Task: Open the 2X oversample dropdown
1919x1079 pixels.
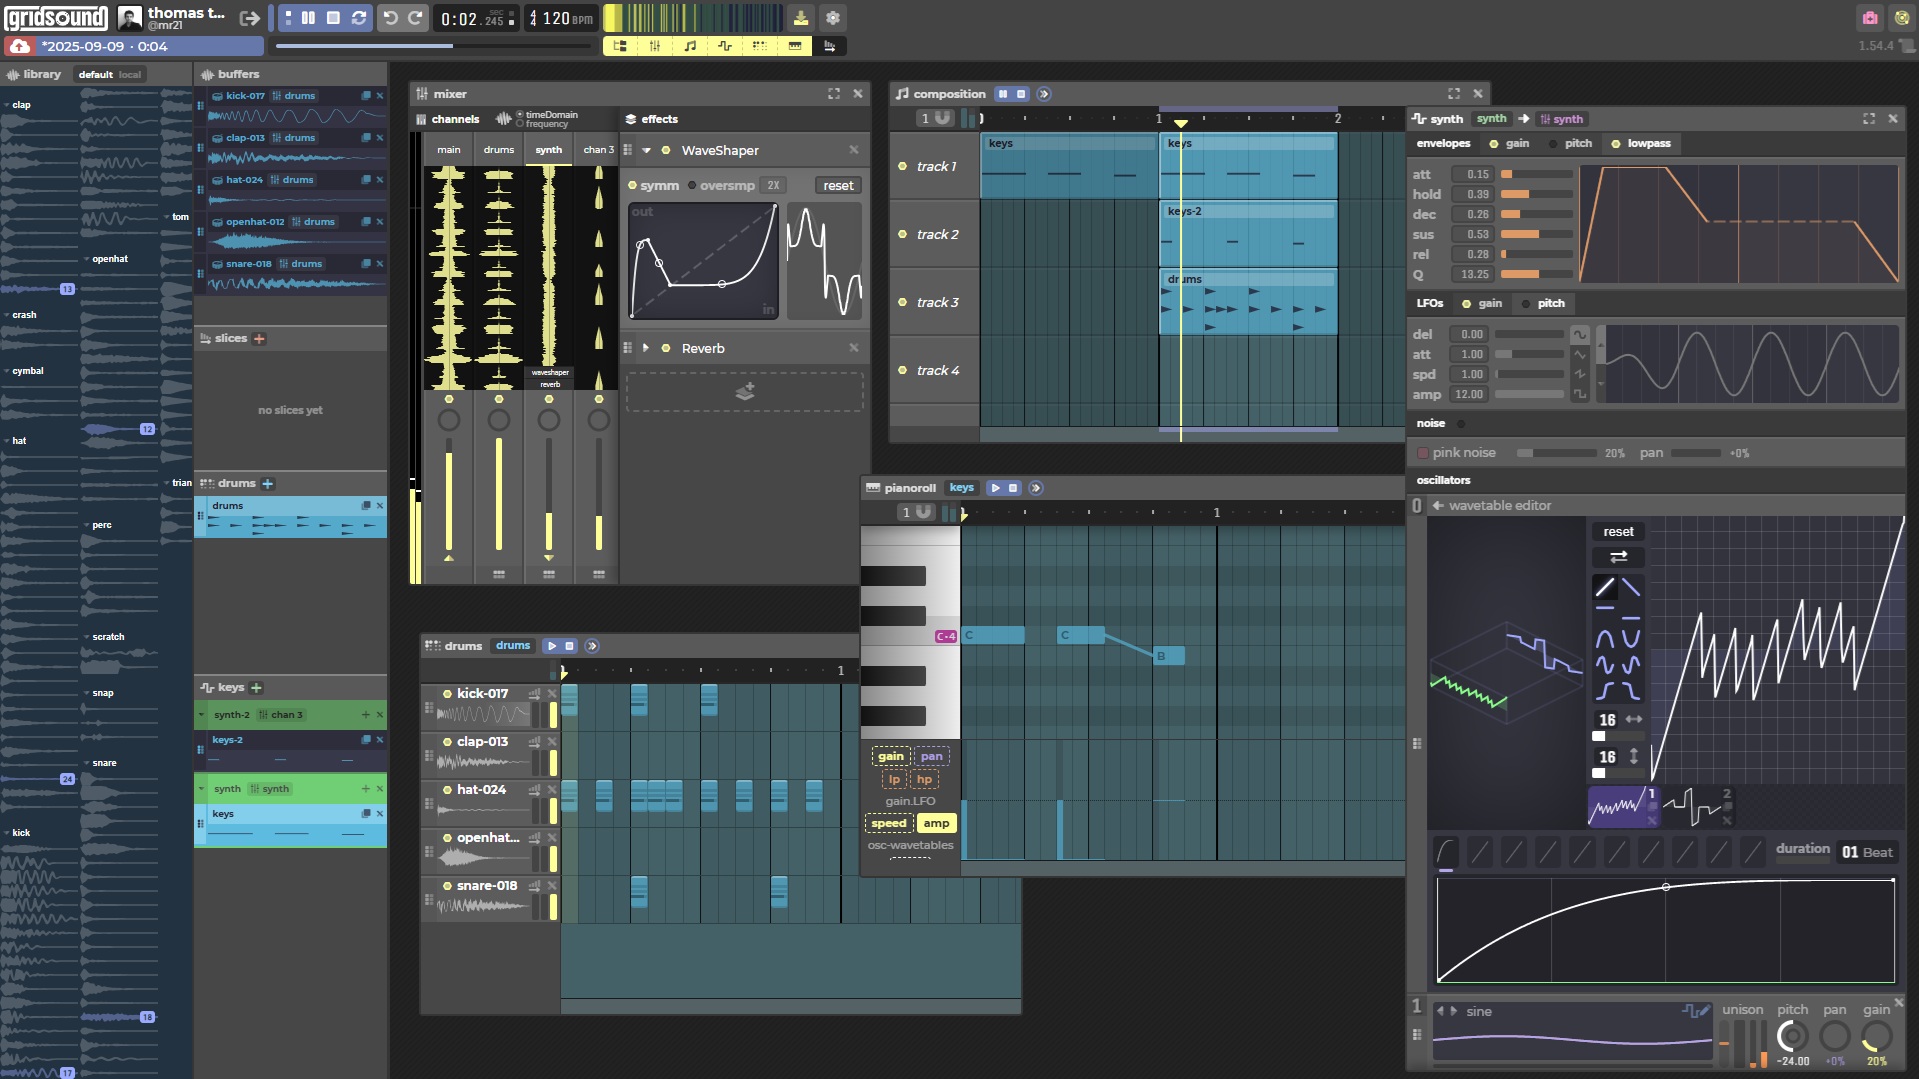Action: pos(773,186)
